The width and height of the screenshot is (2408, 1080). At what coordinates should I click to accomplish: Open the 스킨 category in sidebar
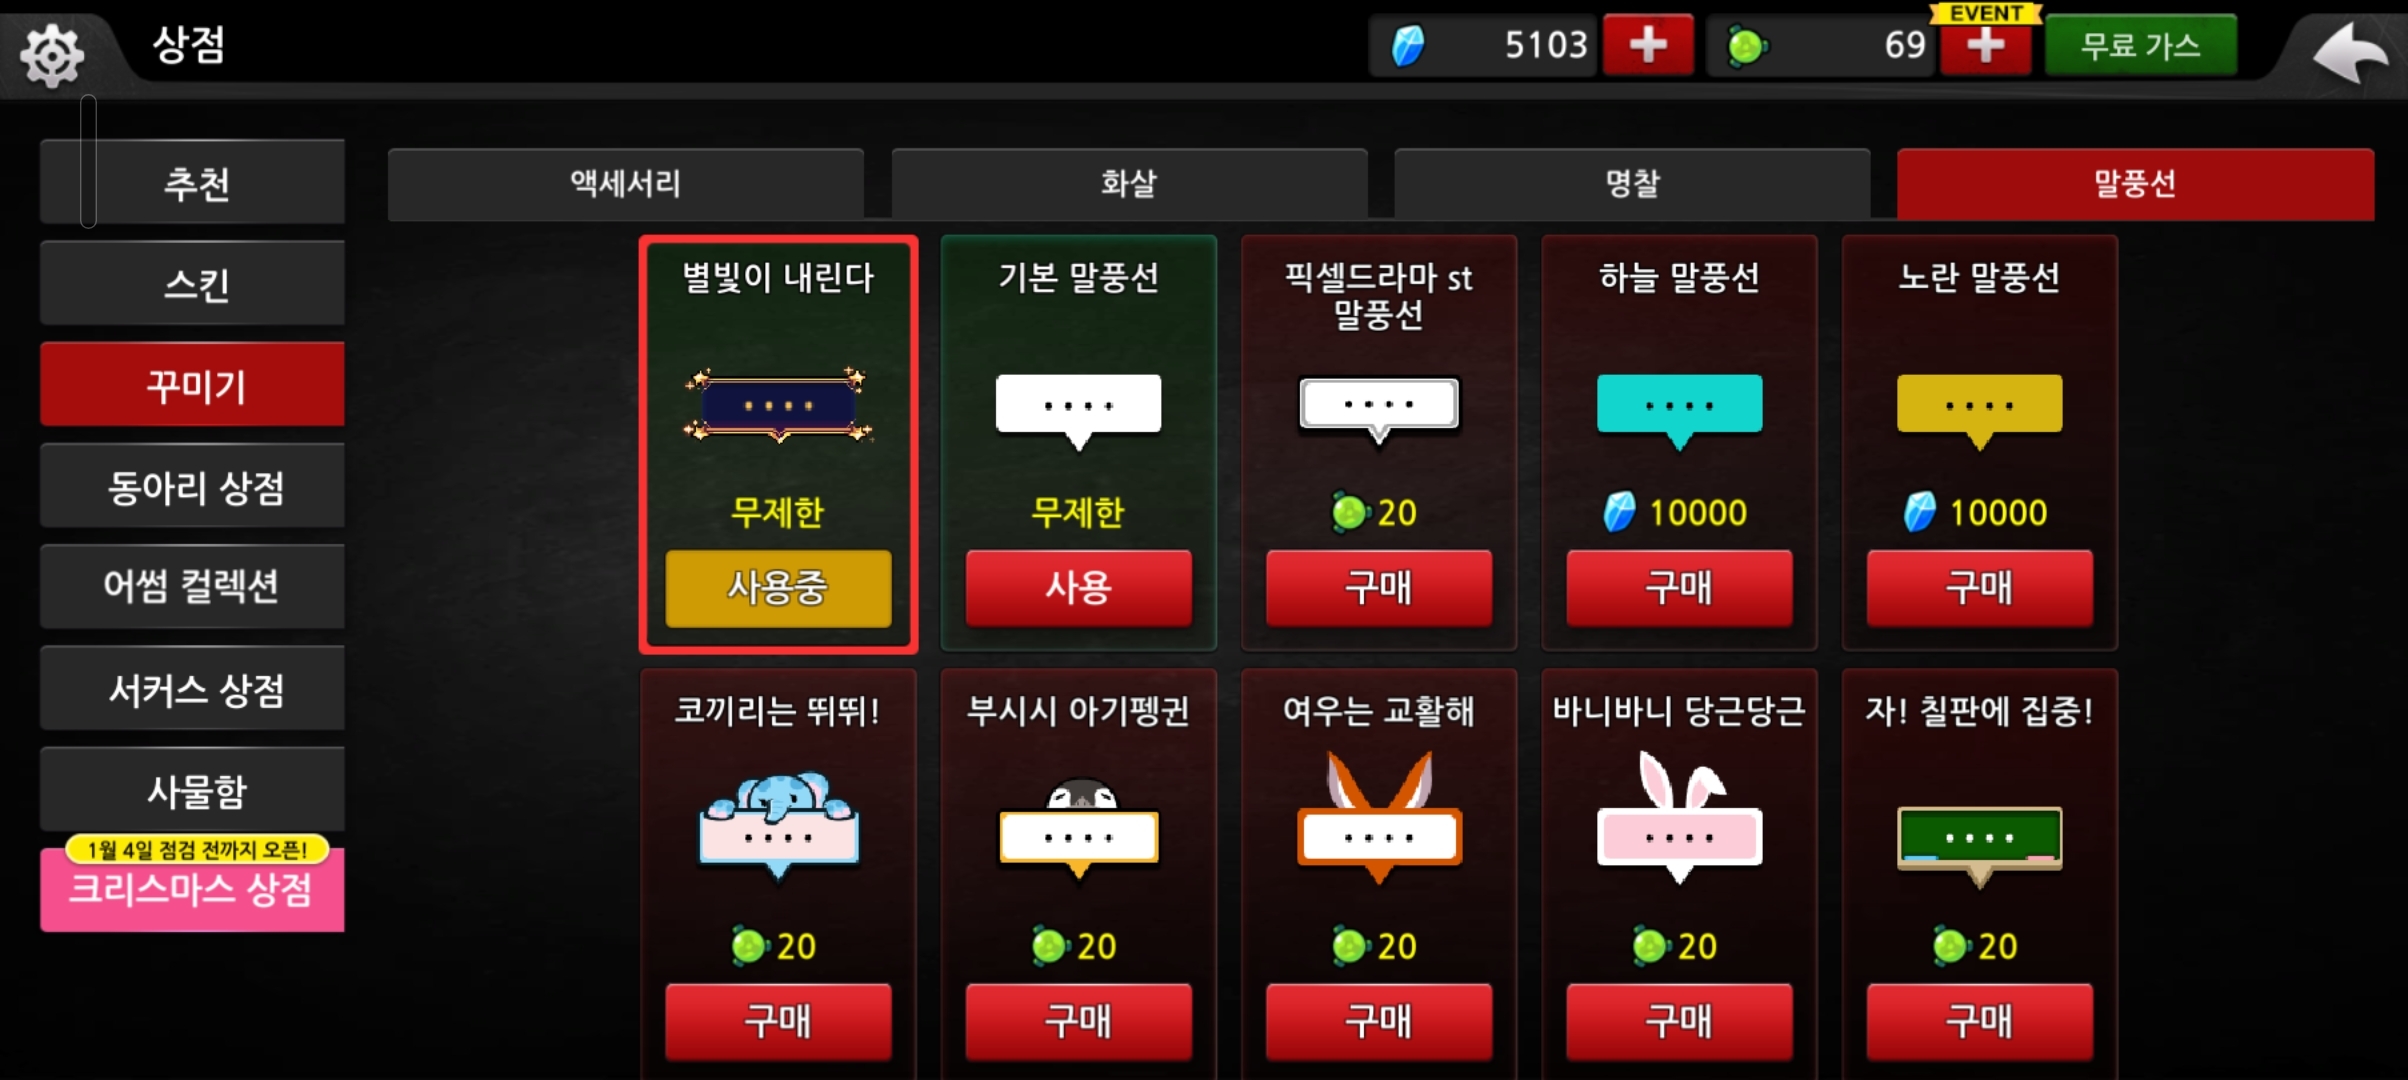(x=193, y=284)
